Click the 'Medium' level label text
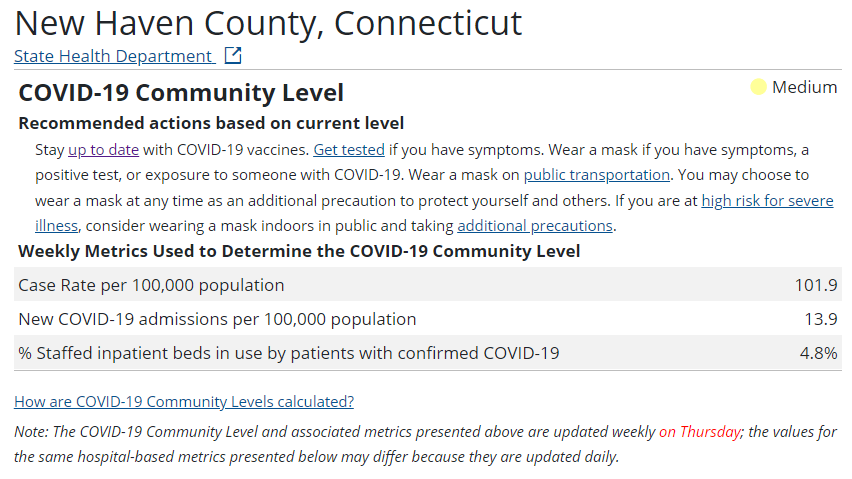The width and height of the screenshot is (852, 479). point(804,87)
